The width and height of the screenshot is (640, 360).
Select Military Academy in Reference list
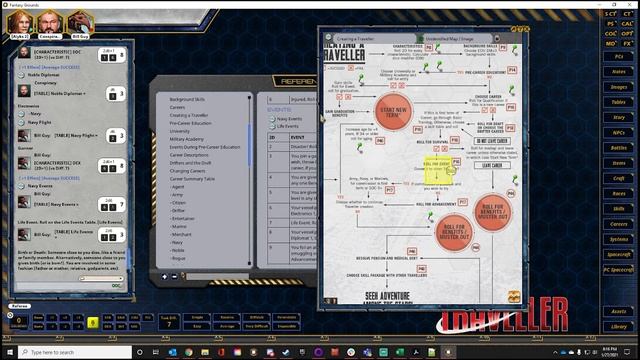coord(186,139)
